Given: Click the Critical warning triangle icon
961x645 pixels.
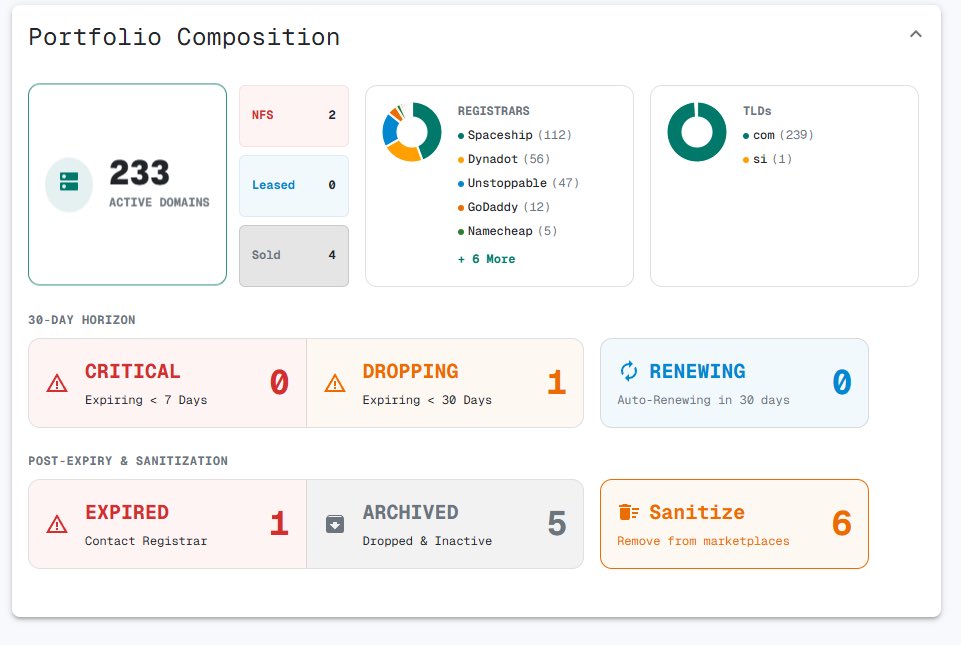Looking at the screenshot, I should pos(57,384).
